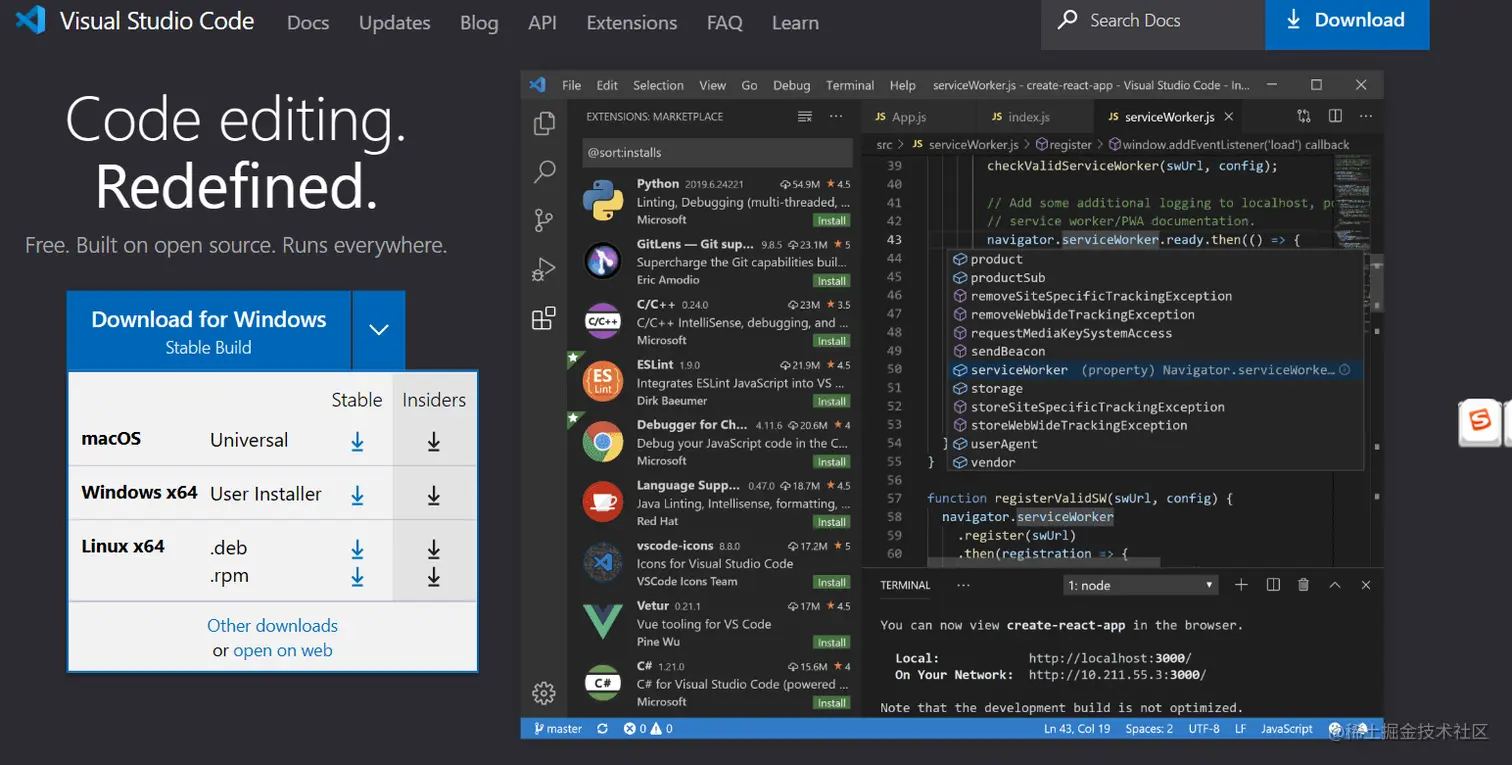Select Extensions icon in the activity bar
The width and height of the screenshot is (1512, 765).
click(x=544, y=318)
